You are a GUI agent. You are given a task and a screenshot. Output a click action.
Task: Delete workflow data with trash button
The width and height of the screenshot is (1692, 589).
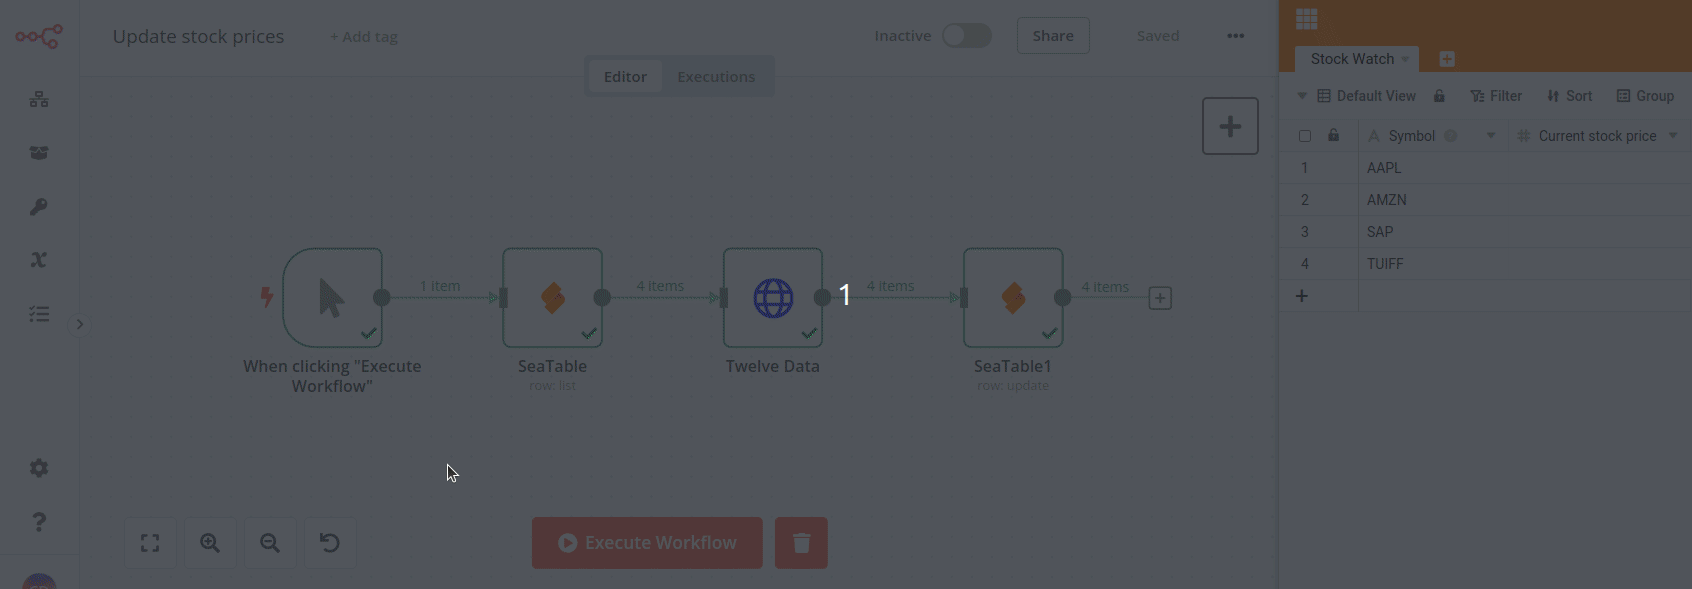801,543
